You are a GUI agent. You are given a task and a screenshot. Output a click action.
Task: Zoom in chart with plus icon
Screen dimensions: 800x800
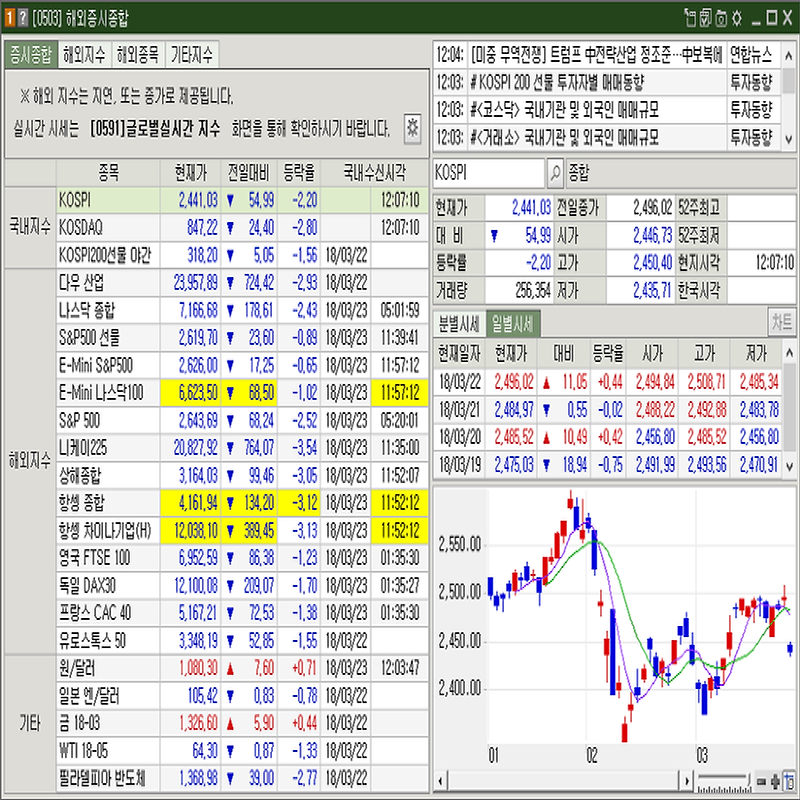click(776, 780)
